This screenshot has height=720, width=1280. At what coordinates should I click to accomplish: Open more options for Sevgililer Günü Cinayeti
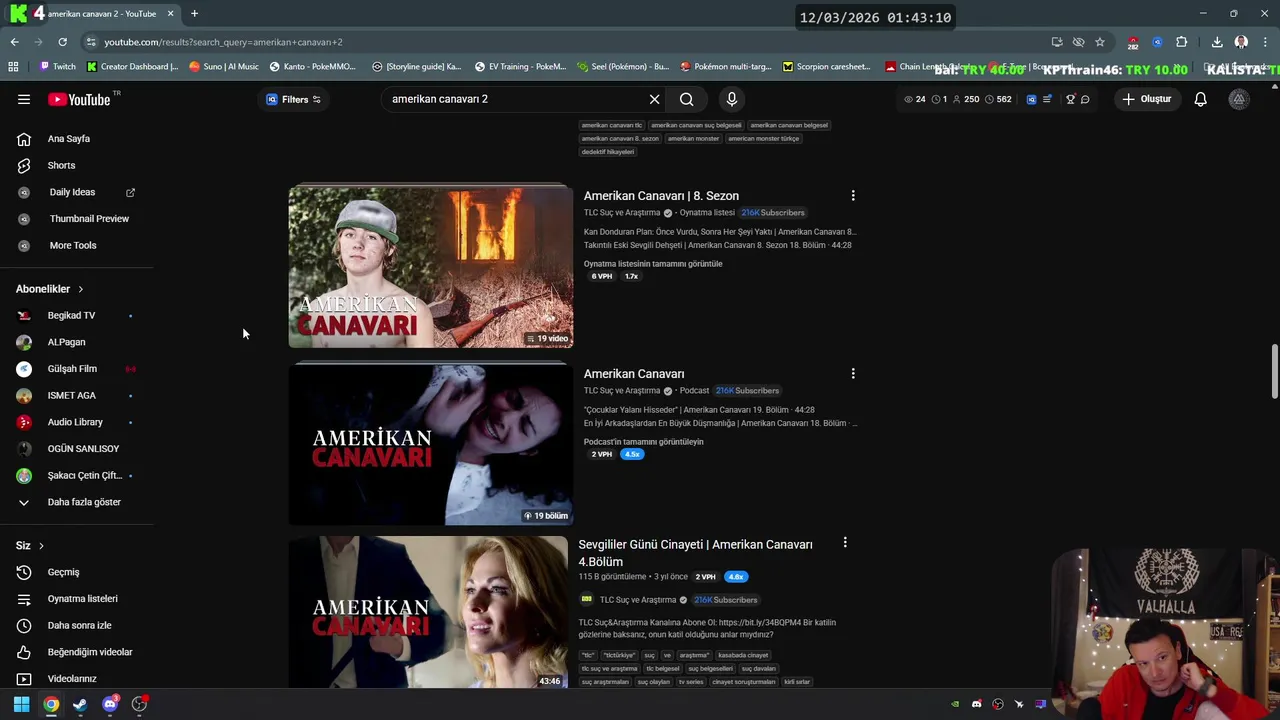click(x=845, y=543)
